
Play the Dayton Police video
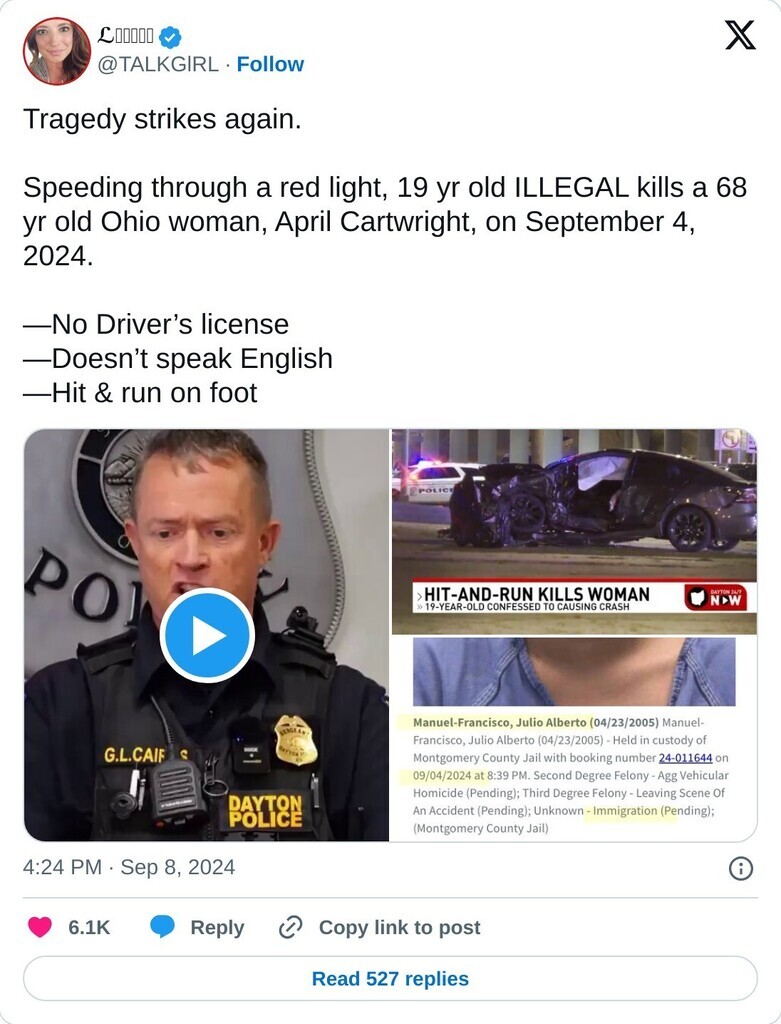pyautogui.click(x=207, y=635)
